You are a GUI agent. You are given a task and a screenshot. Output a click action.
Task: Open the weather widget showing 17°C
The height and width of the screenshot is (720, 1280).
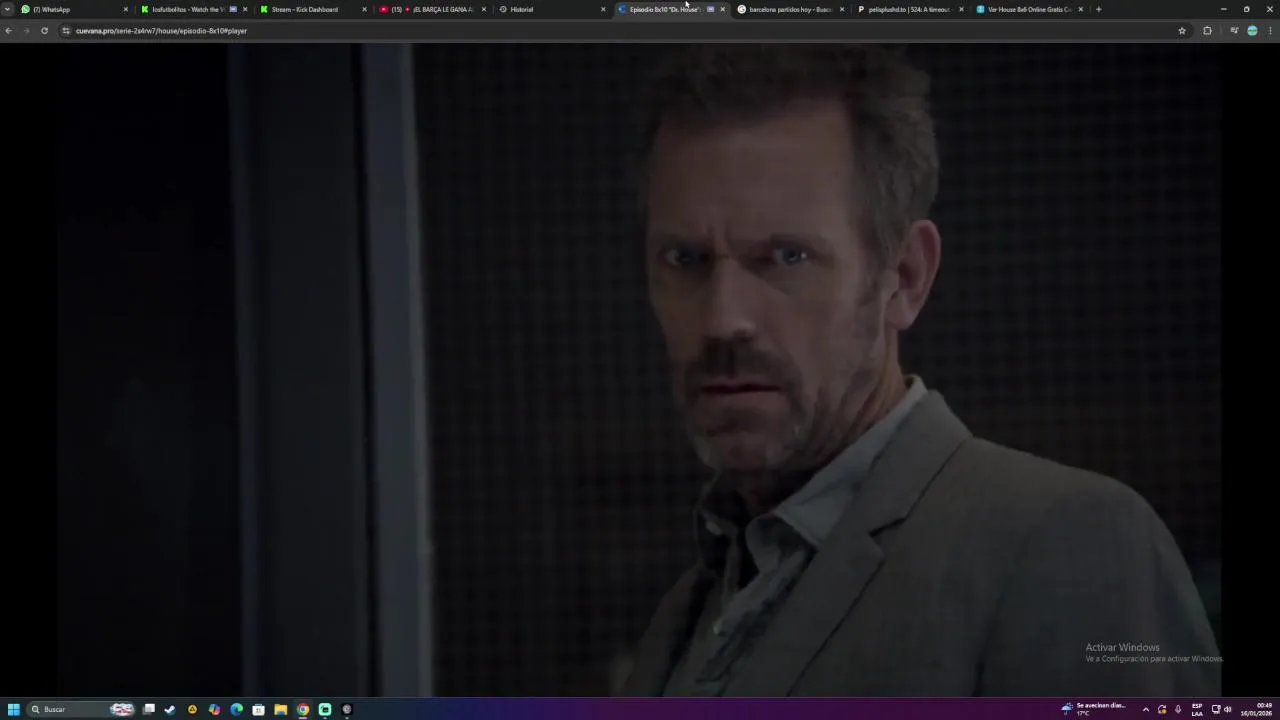point(1094,709)
